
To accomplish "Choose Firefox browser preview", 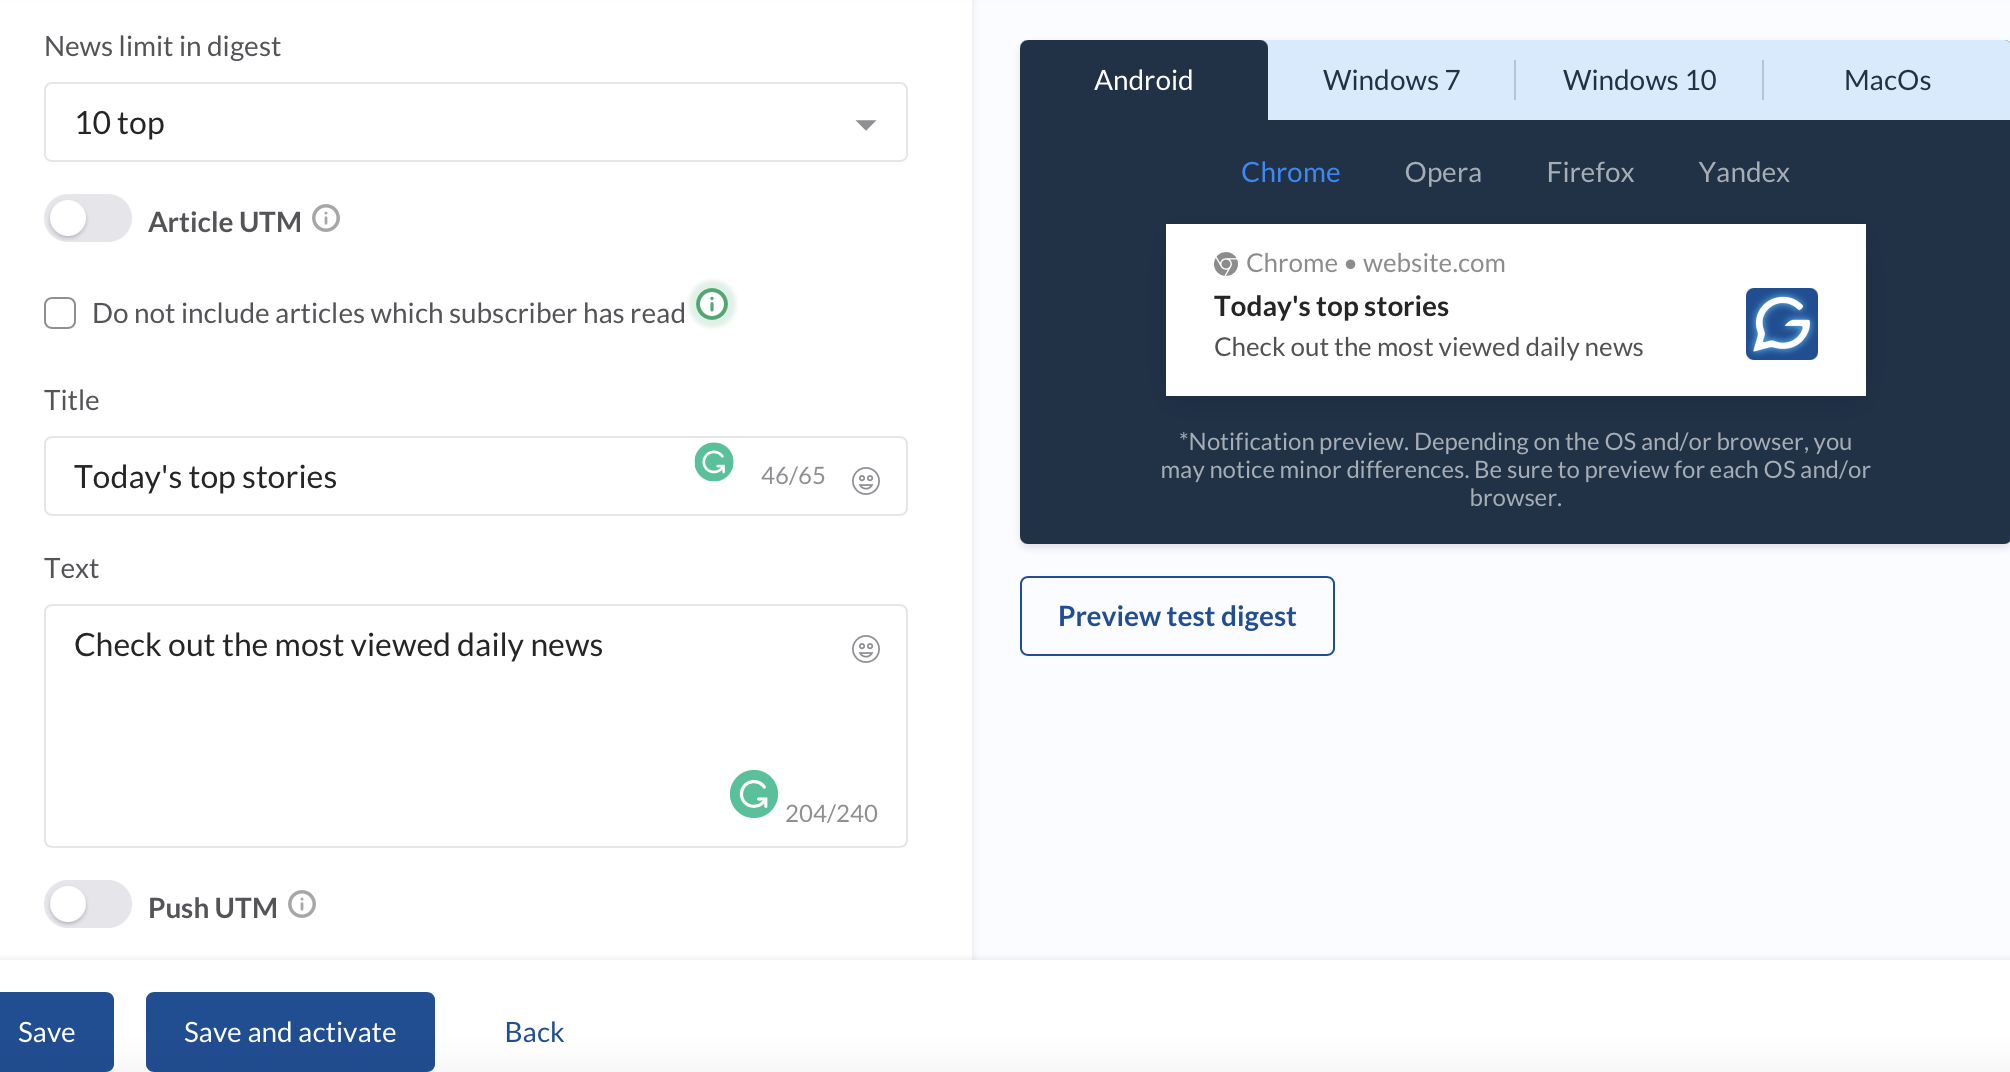I will pyautogui.click(x=1590, y=172).
